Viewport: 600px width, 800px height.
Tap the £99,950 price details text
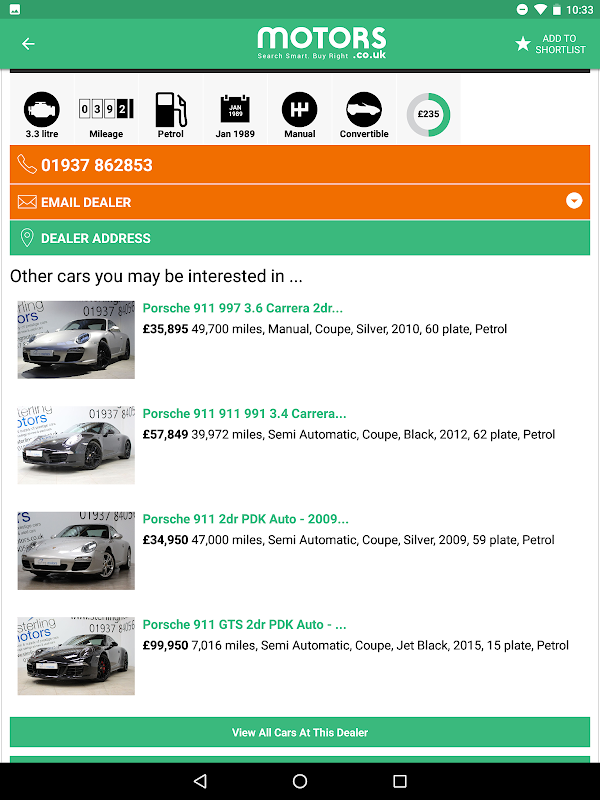pyautogui.click(x=355, y=645)
